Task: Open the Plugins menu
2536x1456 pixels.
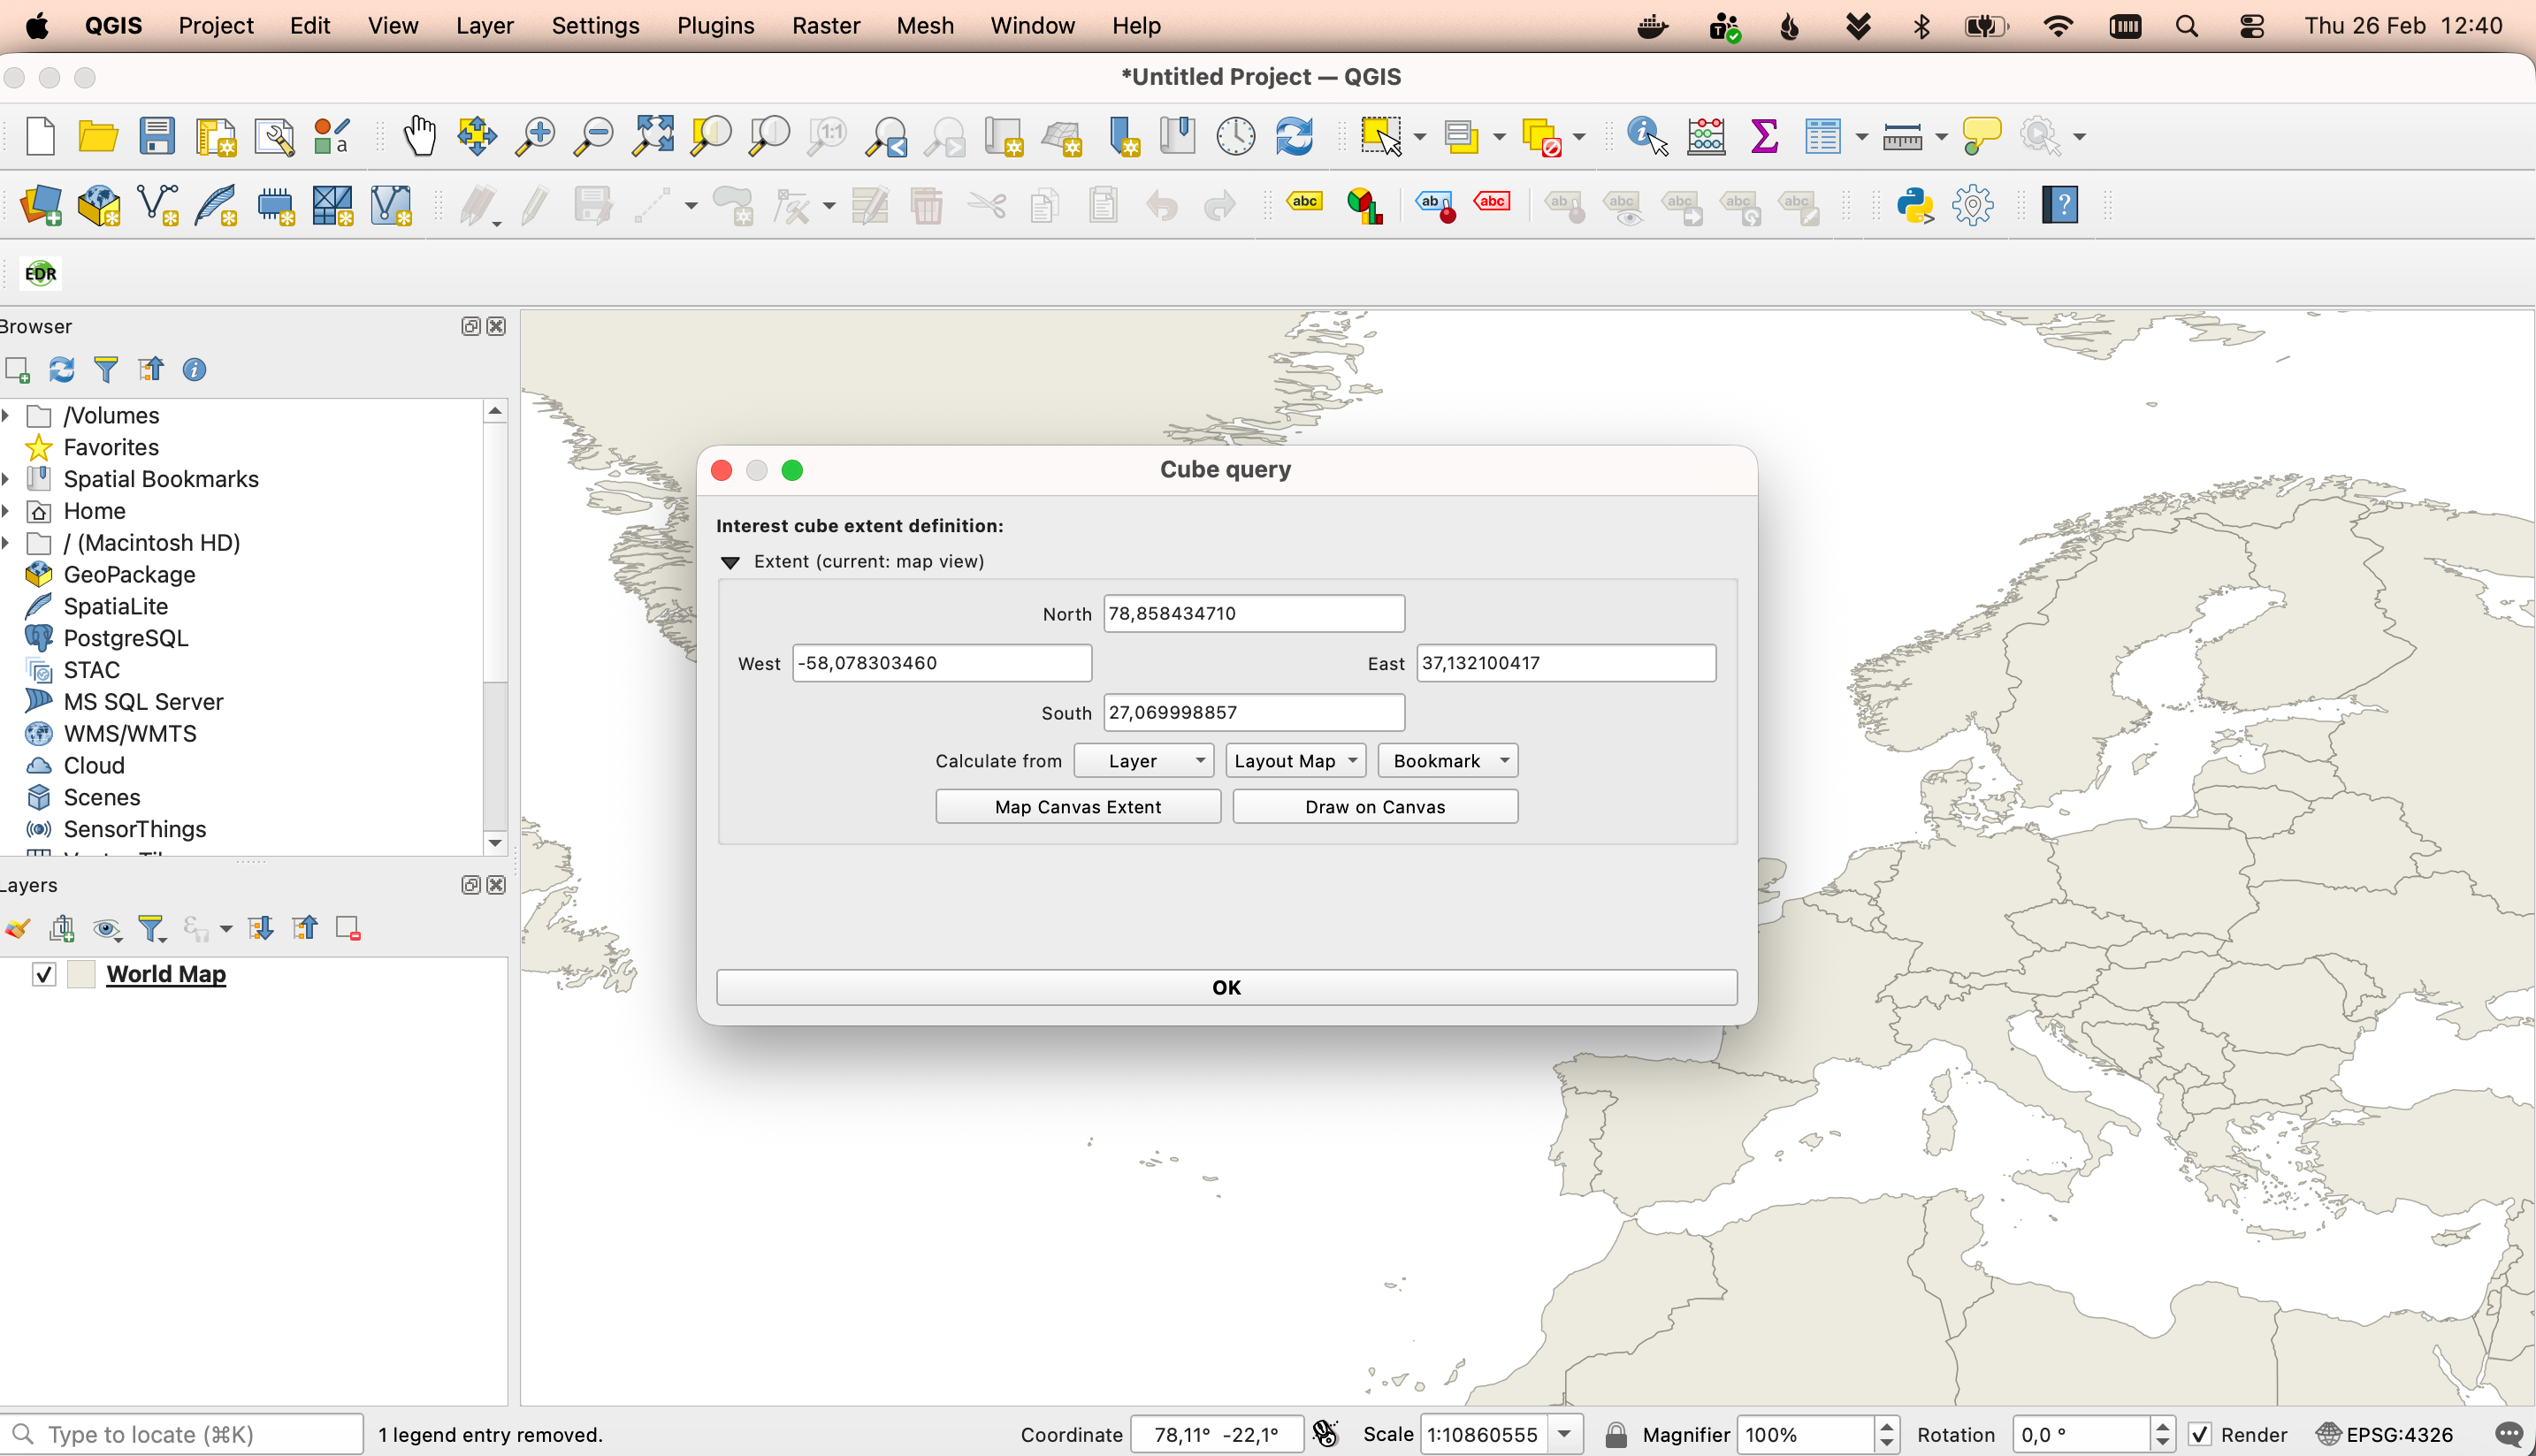Action: click(x=715, y=26)
